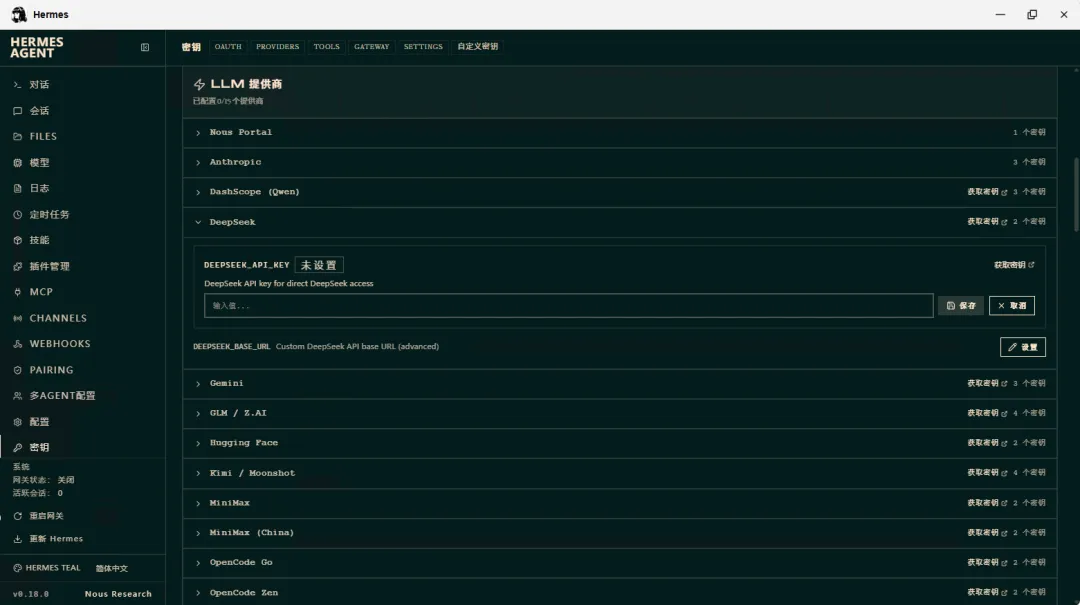
Task: Switch to the SETTINGS tab
Action: (x=423, y=47)
